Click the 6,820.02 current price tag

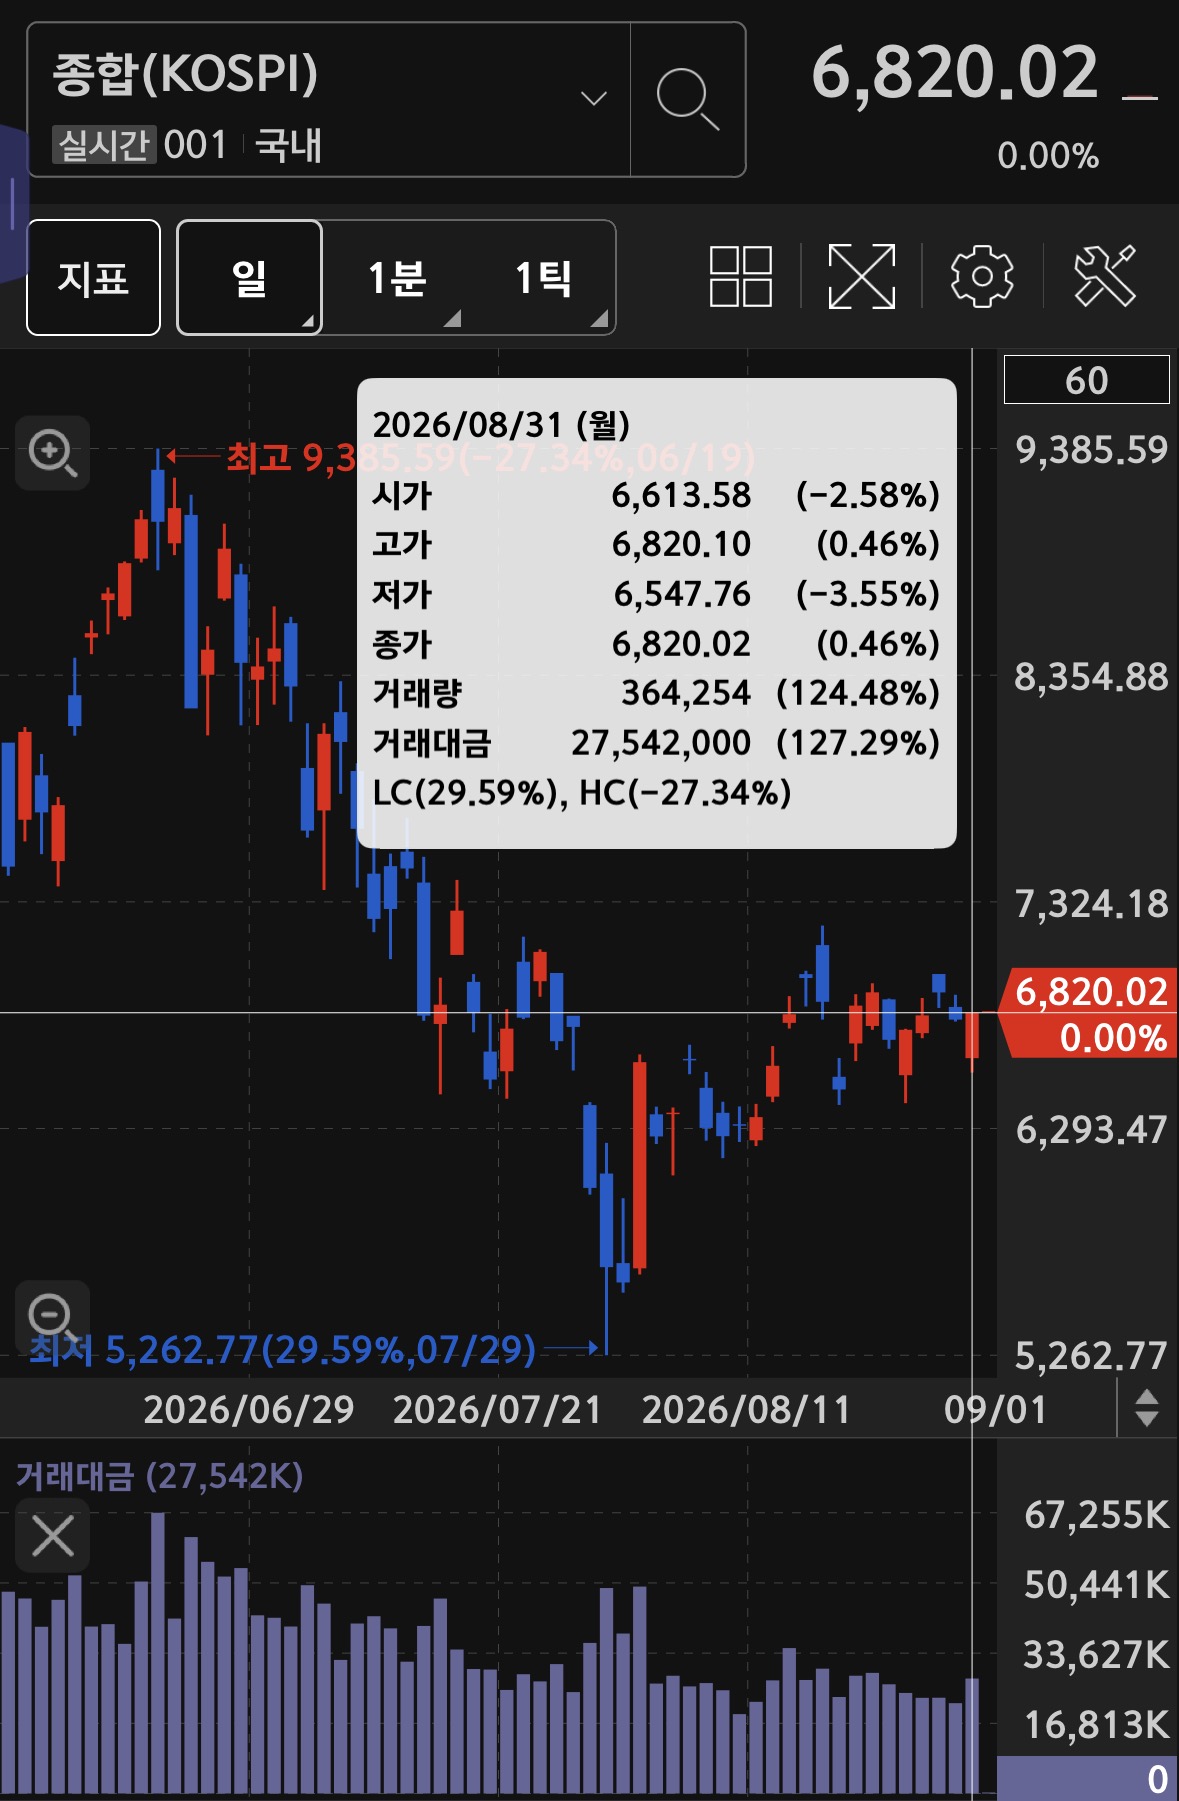[1090, 1013]
